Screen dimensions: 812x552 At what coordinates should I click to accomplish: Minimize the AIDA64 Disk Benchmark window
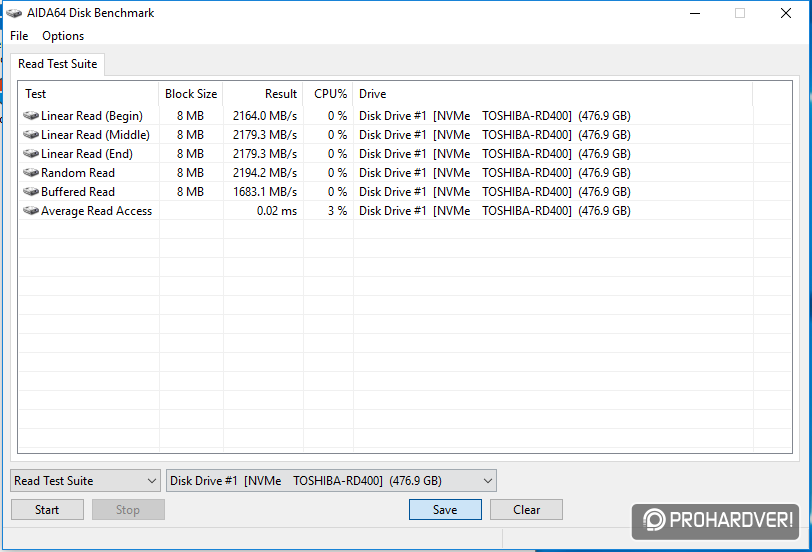[695, 13]
